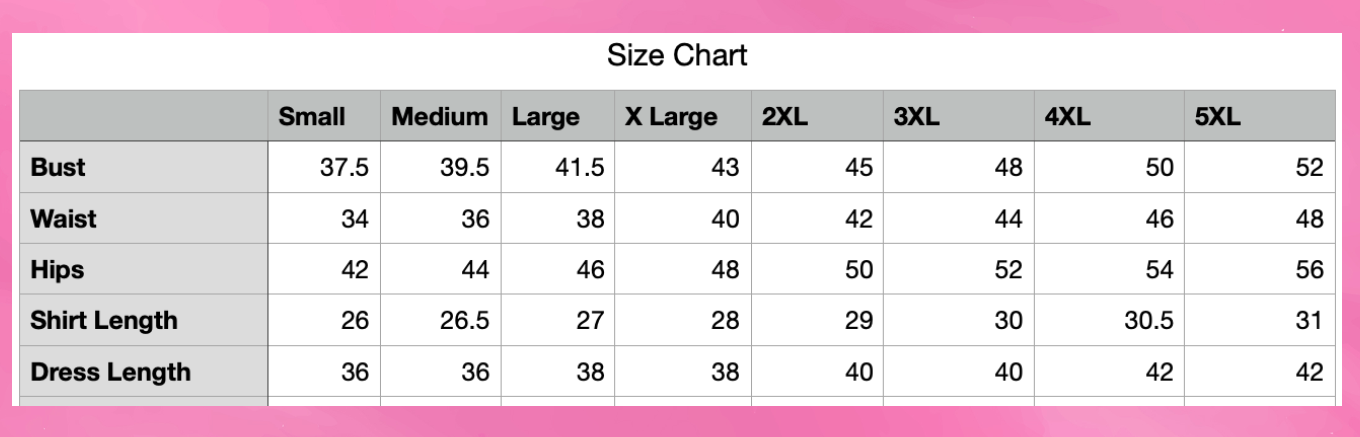1360x437 pixels.
Task: Select the Small bust value 37.5
Action: (x=344, y=167)
